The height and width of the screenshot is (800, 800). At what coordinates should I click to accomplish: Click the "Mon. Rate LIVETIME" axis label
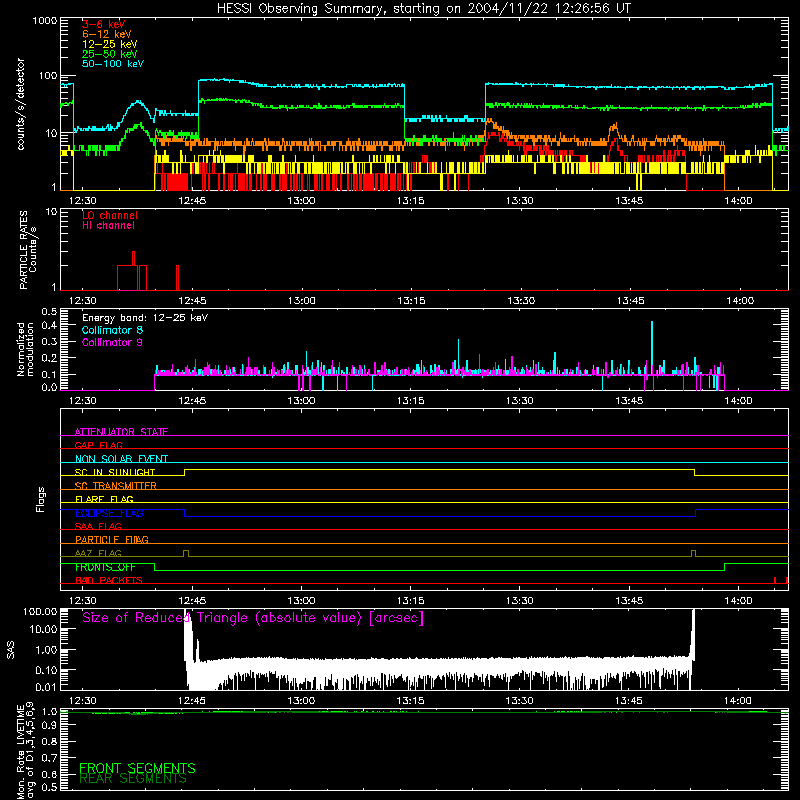20,751
